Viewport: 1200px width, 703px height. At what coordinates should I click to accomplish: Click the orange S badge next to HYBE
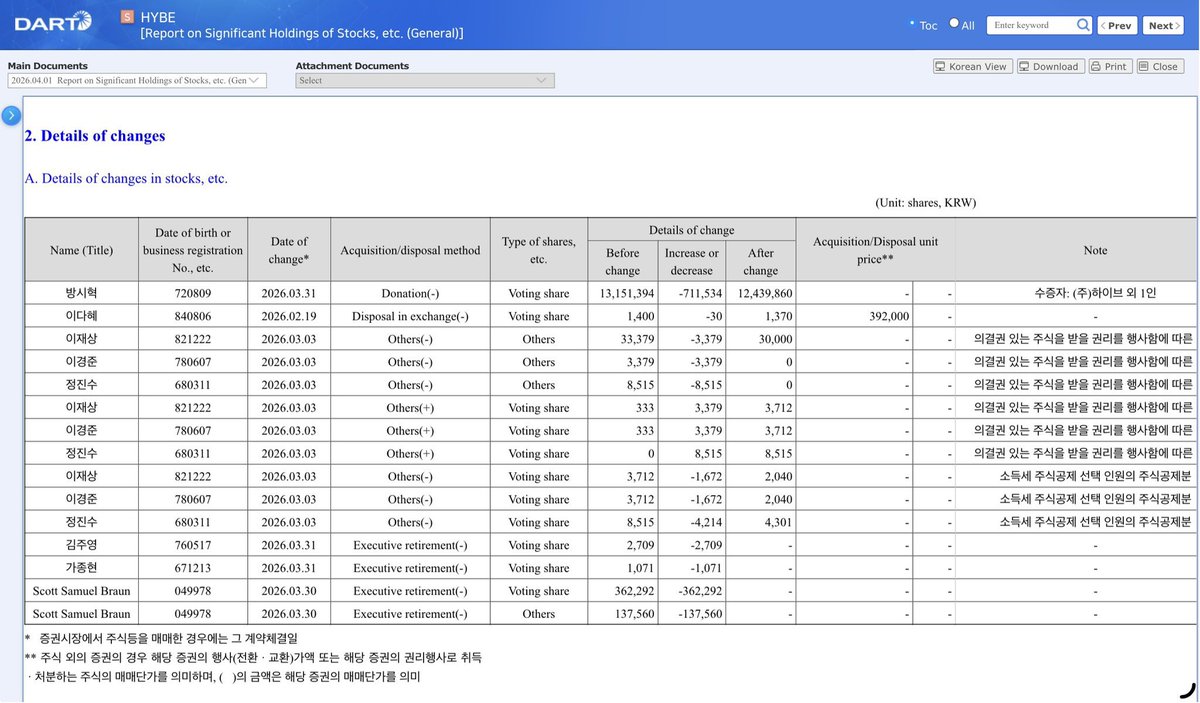click(x=126, y=17)
